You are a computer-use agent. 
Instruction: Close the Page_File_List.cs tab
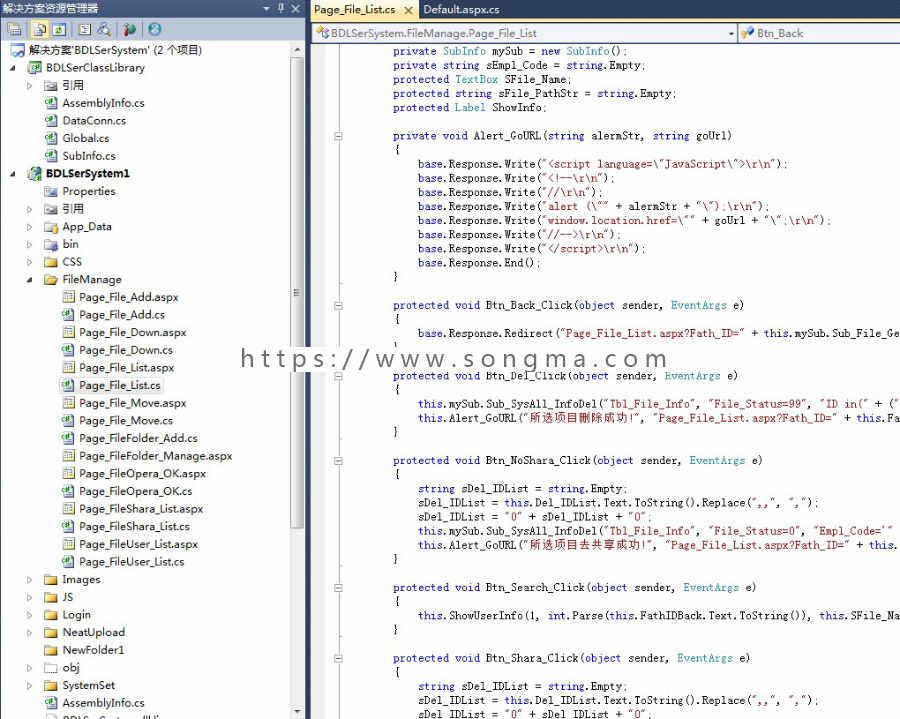click(408, 10)
